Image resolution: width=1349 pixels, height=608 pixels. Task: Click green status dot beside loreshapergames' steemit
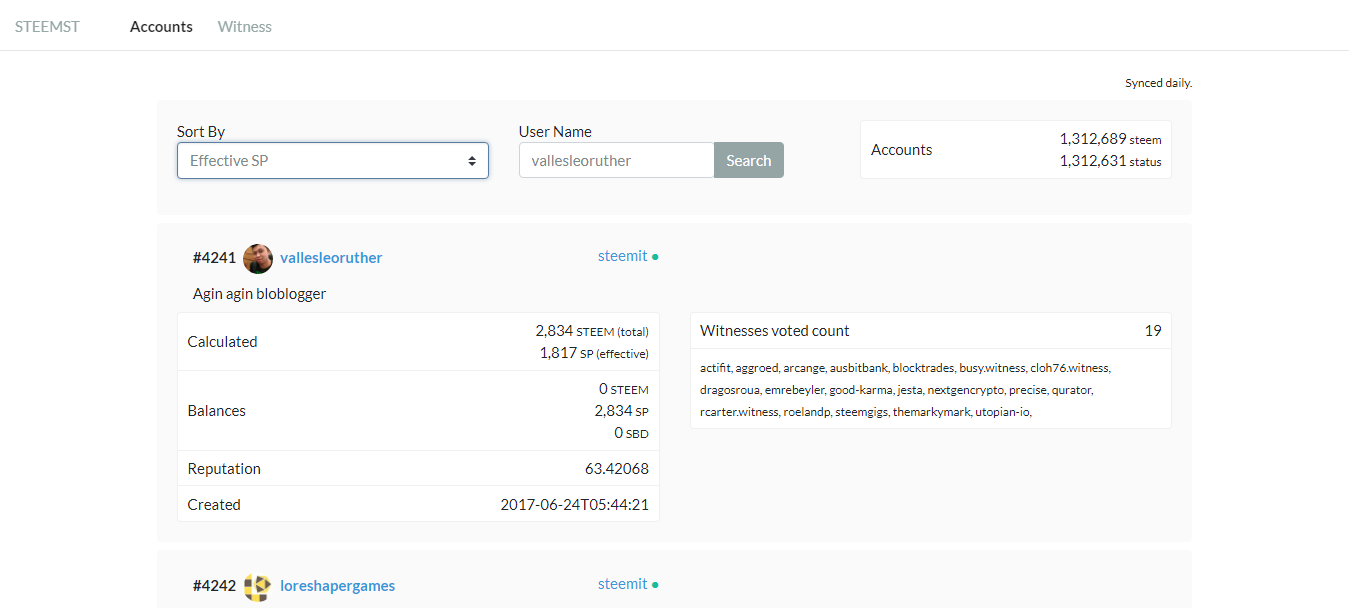click(x=655, y=585)
